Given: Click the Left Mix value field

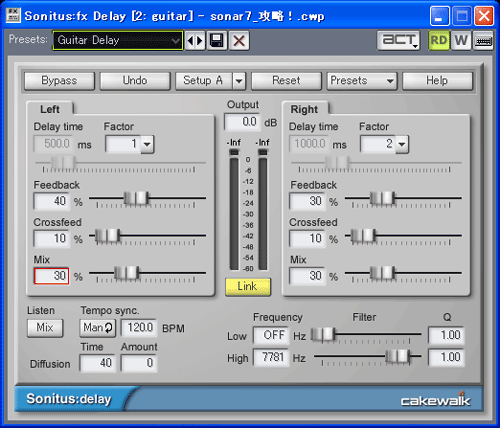Looking at the screenshot, I should click(x=52, y=276).
